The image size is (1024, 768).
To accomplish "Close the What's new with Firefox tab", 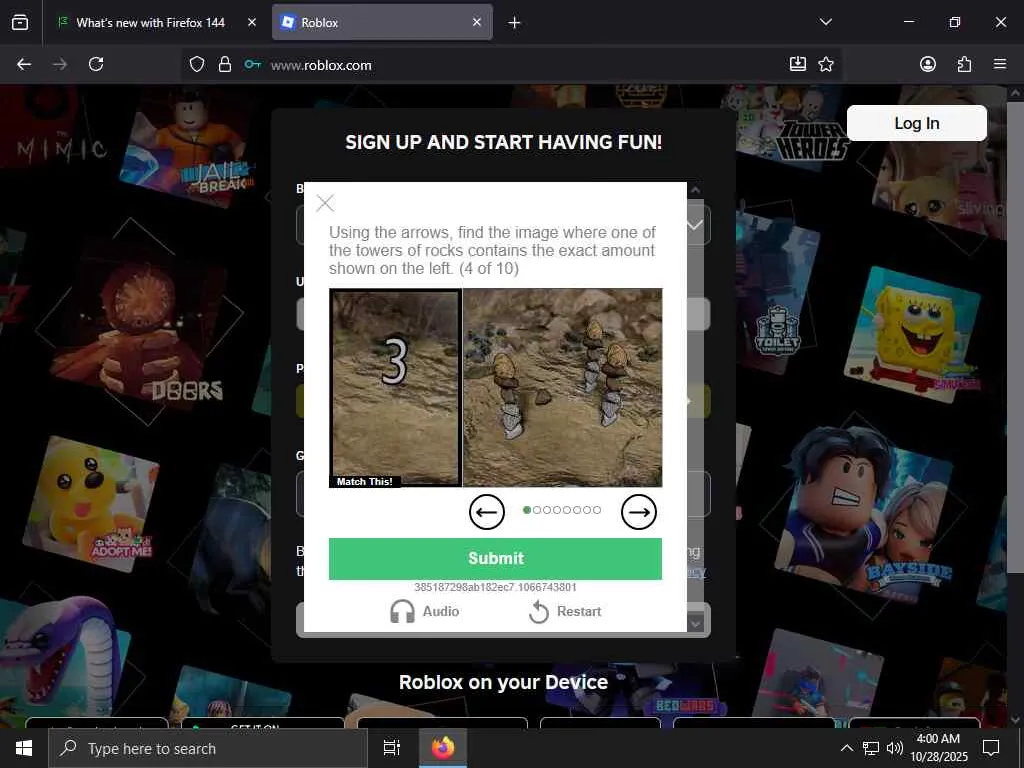I will (x=252, y=22).
